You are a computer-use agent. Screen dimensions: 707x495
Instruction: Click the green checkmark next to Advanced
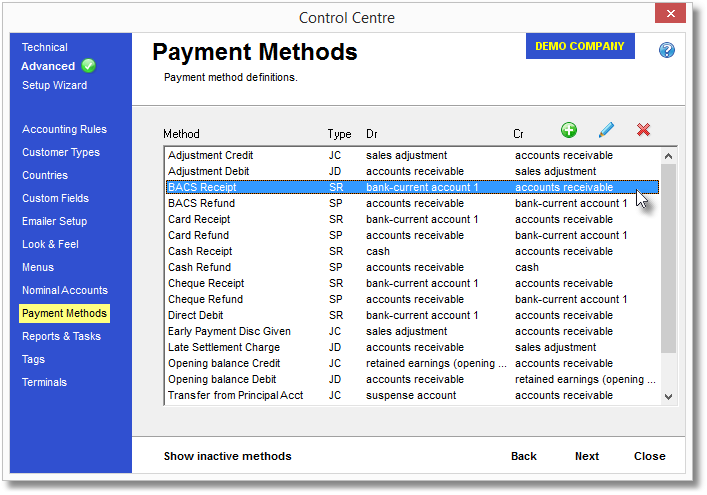pos(88,66)
